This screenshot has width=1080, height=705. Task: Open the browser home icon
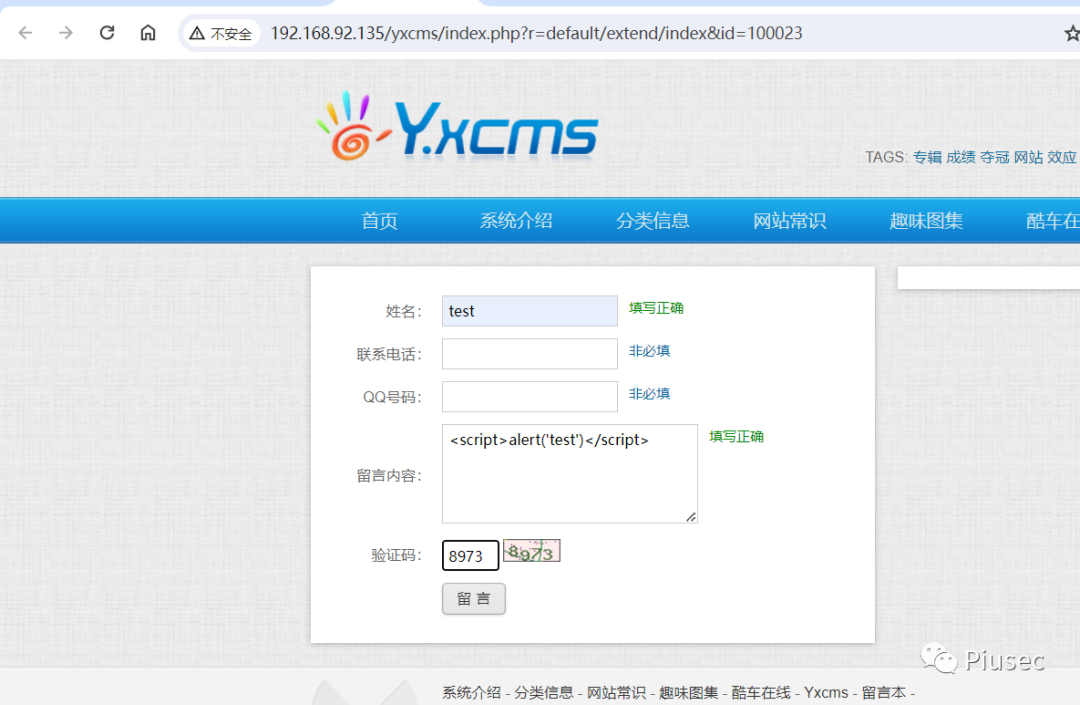pos(148,33)
